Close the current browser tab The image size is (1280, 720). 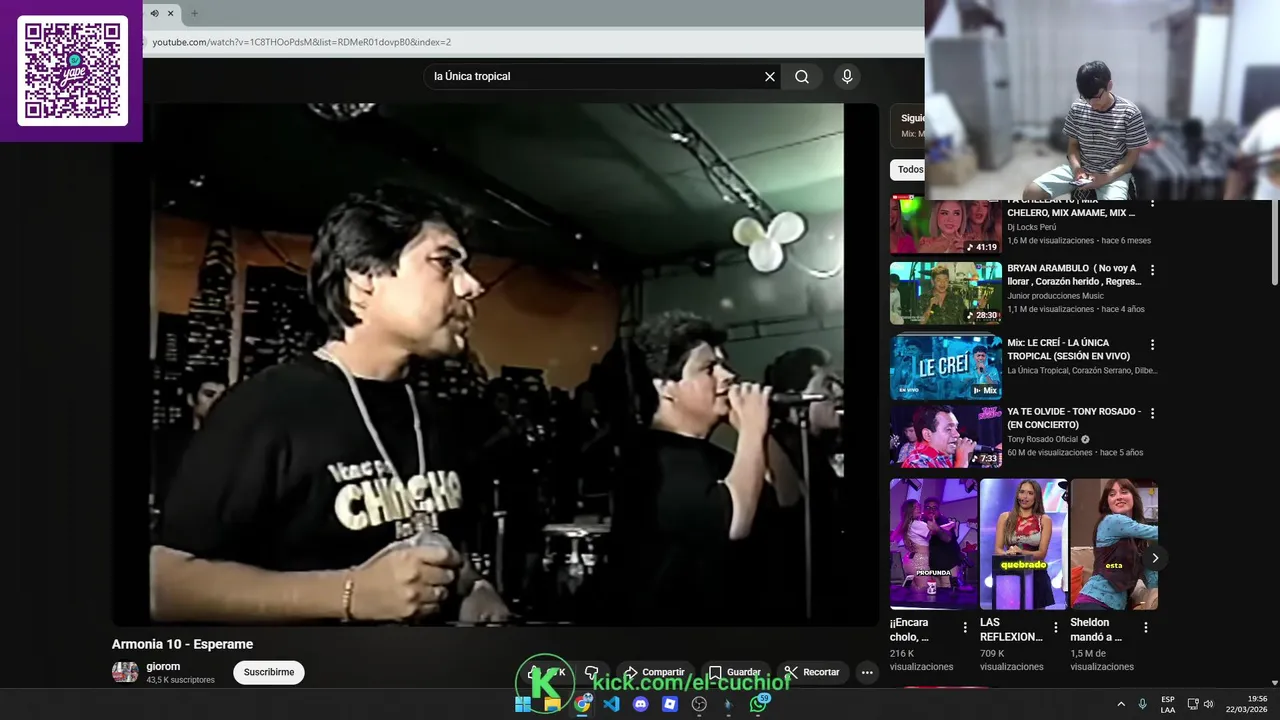pos(170,13)
